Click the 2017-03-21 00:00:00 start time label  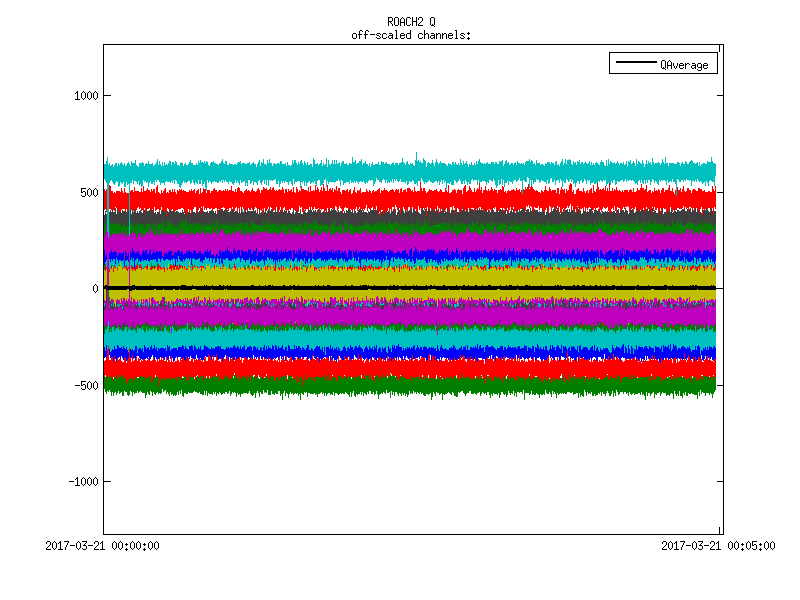103,546
